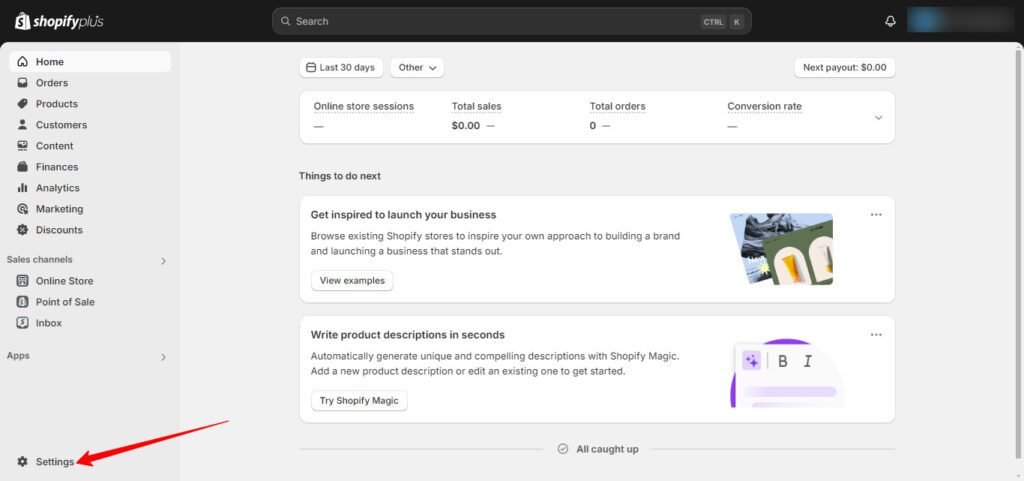Open the Other channel dropdown

click(417, 67)
